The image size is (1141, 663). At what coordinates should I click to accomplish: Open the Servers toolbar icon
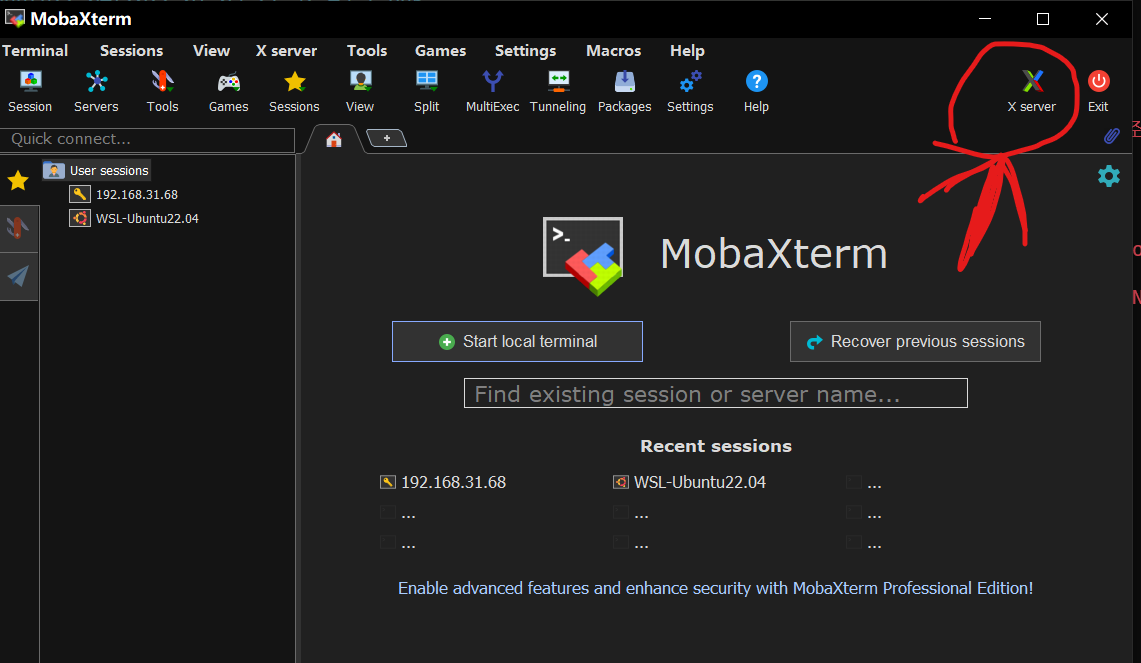[x=96, y=92]
